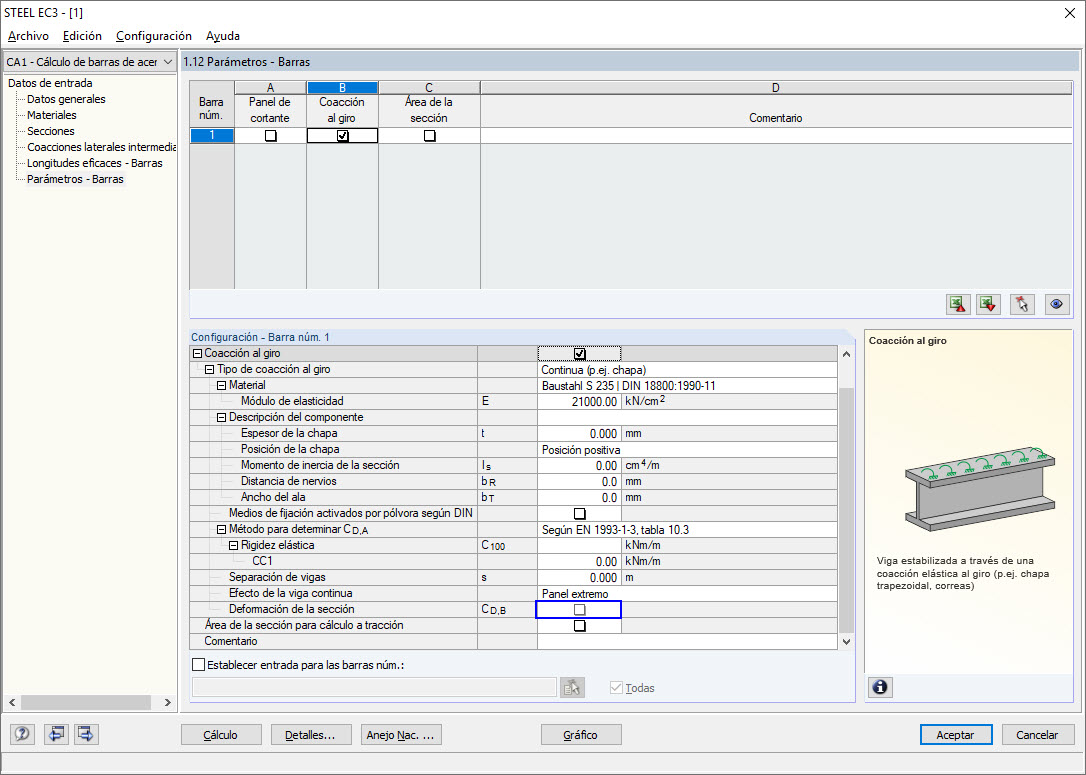
Task: Open the Archivo menu
Action: 28,36
